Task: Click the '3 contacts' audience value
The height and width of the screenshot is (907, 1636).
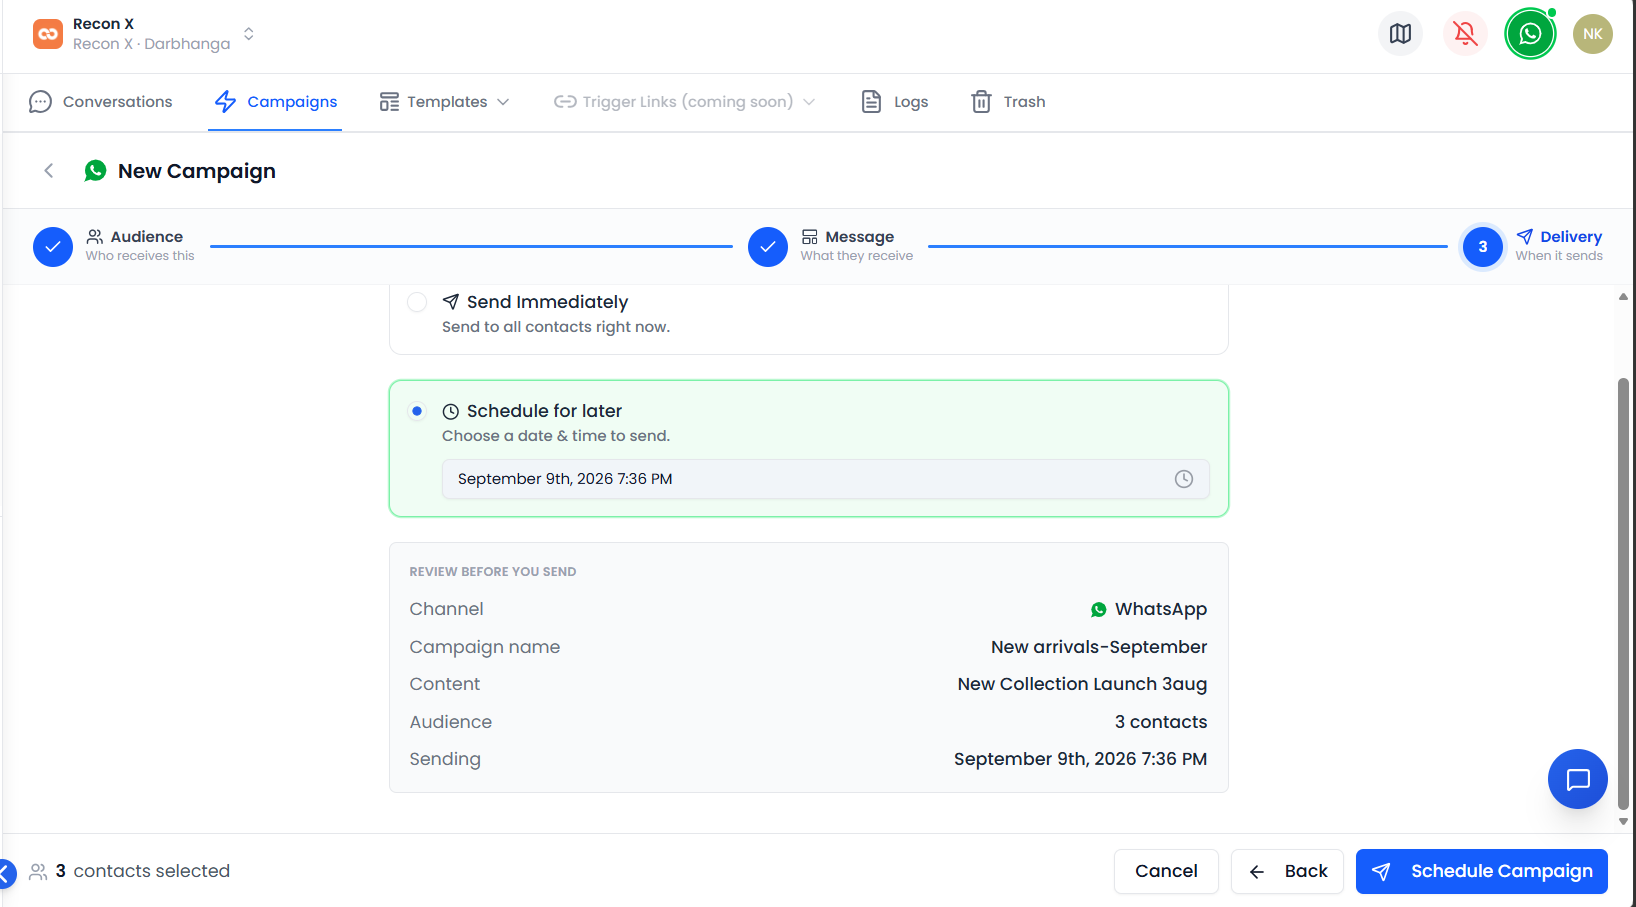Action: [1161, 722]
